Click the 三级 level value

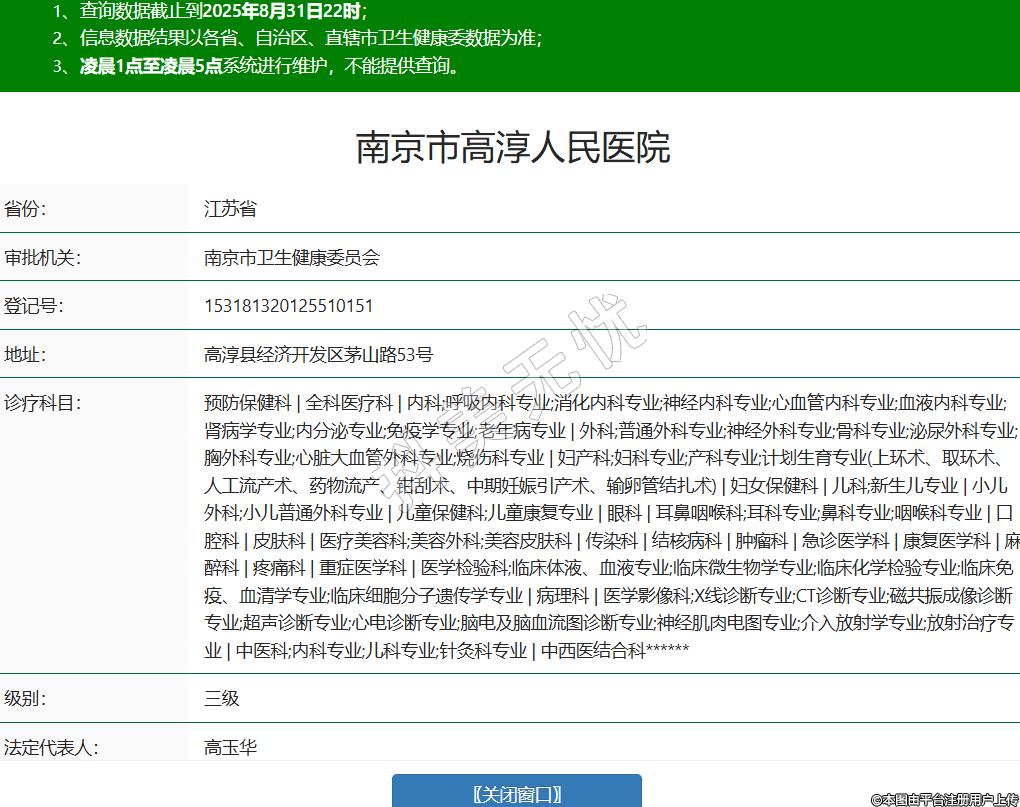click(222, 698)
